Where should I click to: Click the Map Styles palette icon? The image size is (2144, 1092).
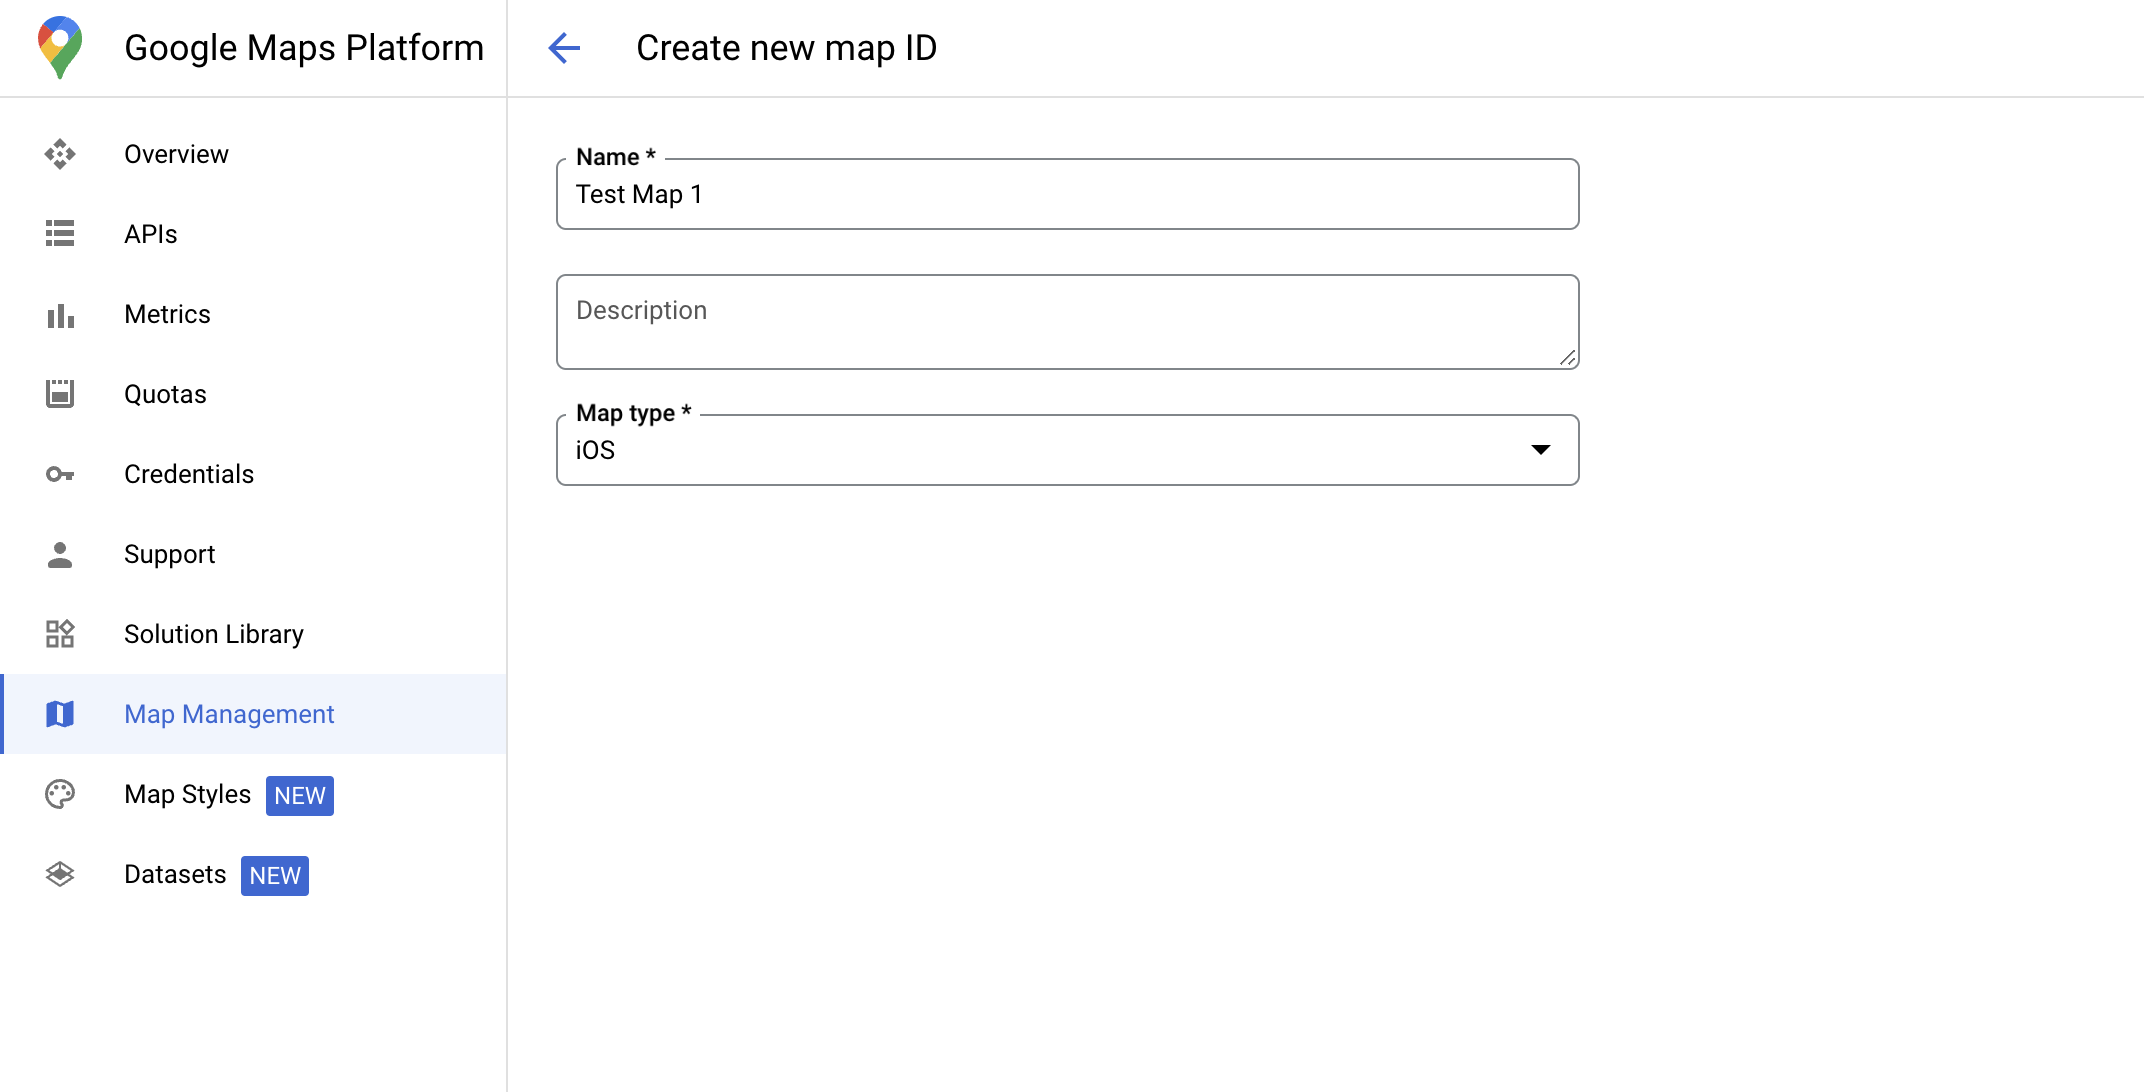pyautogui.click(x=61, y=794)
